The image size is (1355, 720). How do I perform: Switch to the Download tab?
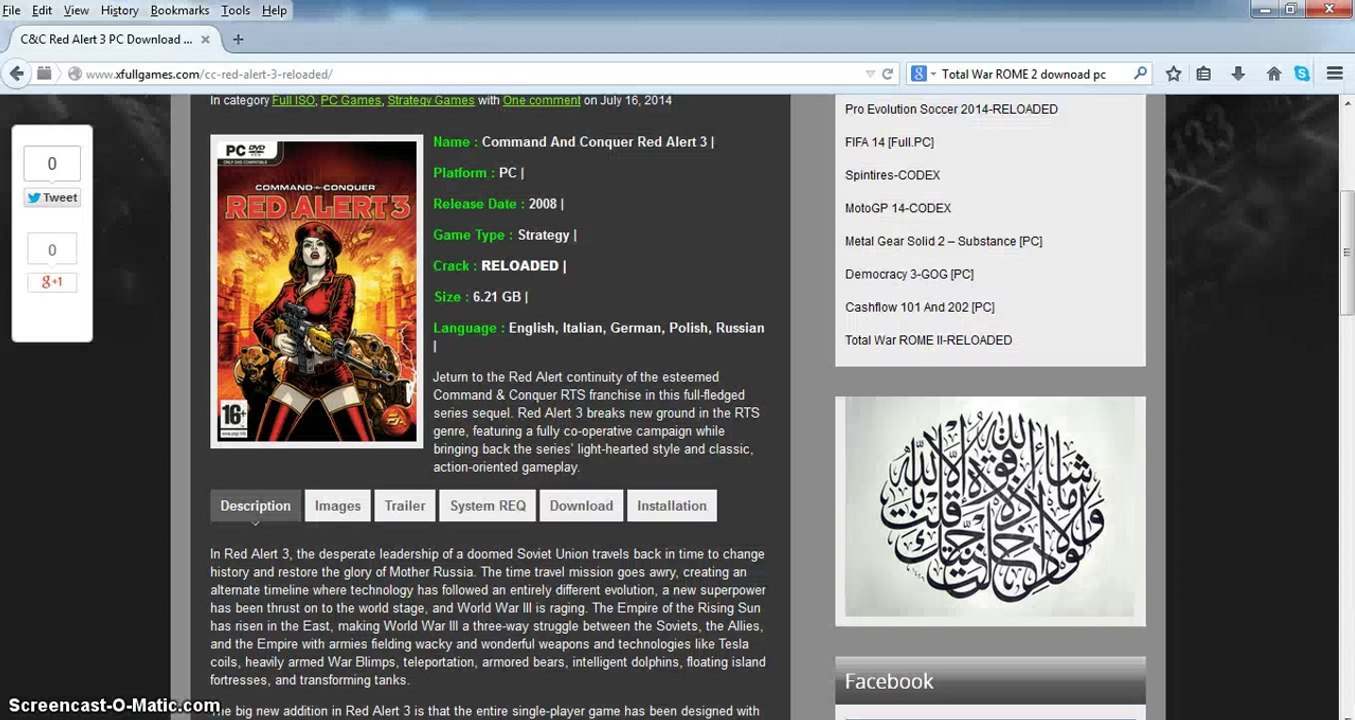click(581, 506)
